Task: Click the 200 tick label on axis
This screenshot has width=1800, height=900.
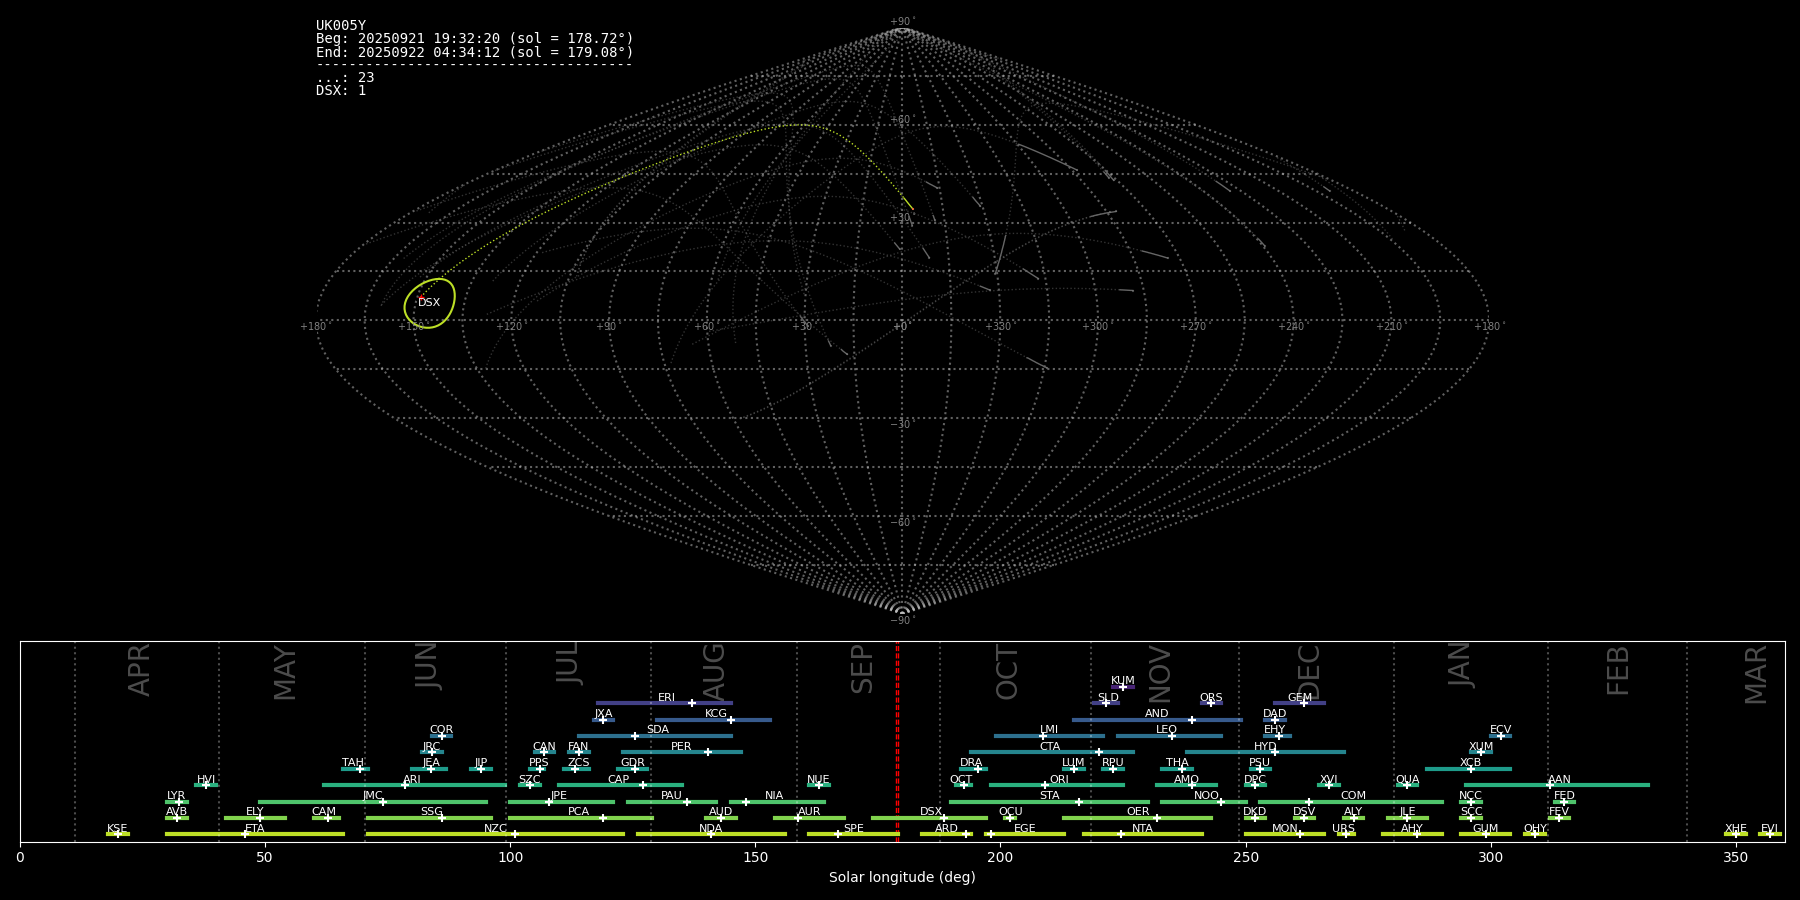Action: click(x=1000, y=857)
